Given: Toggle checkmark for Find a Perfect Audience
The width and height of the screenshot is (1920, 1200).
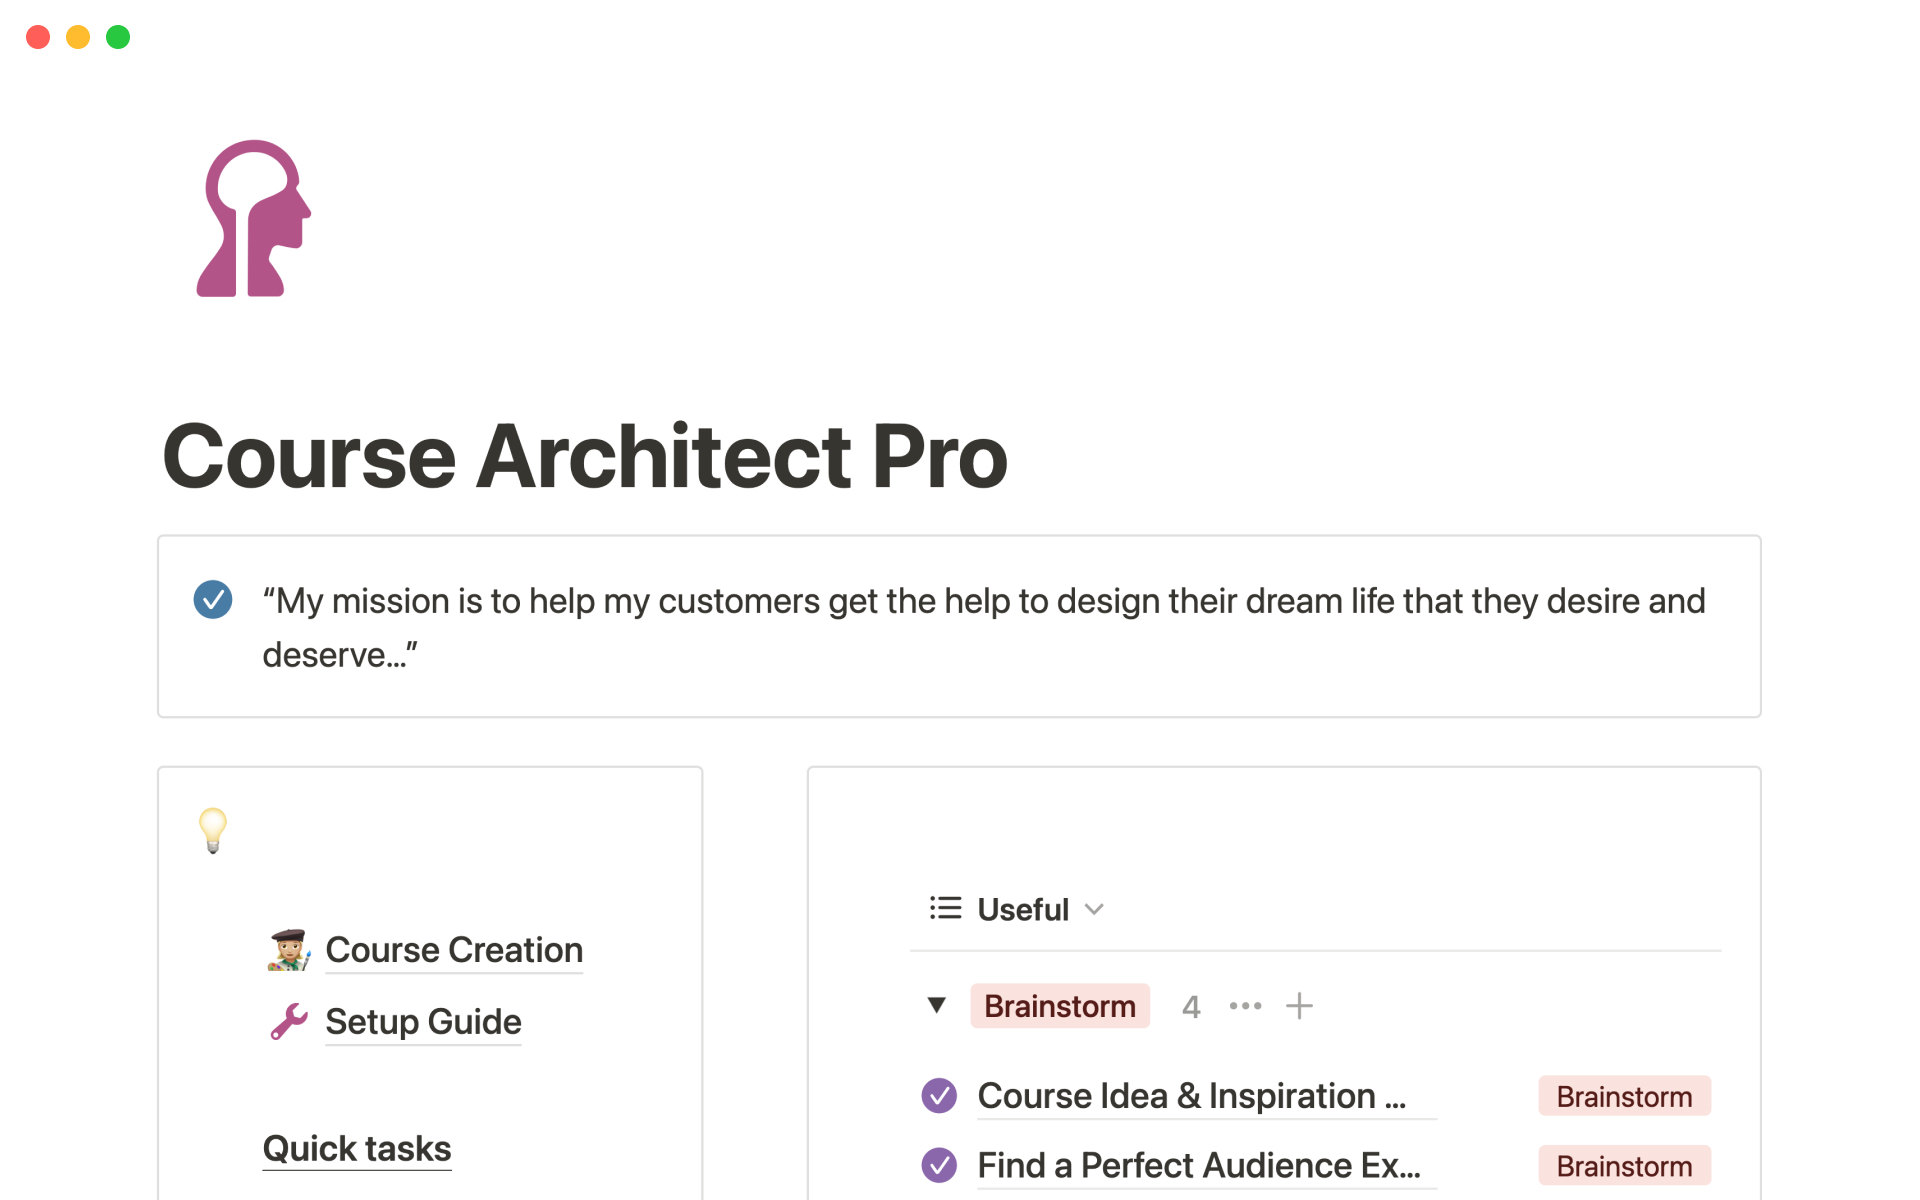Looking at the screenshot, I should [x=939, y=1166].
